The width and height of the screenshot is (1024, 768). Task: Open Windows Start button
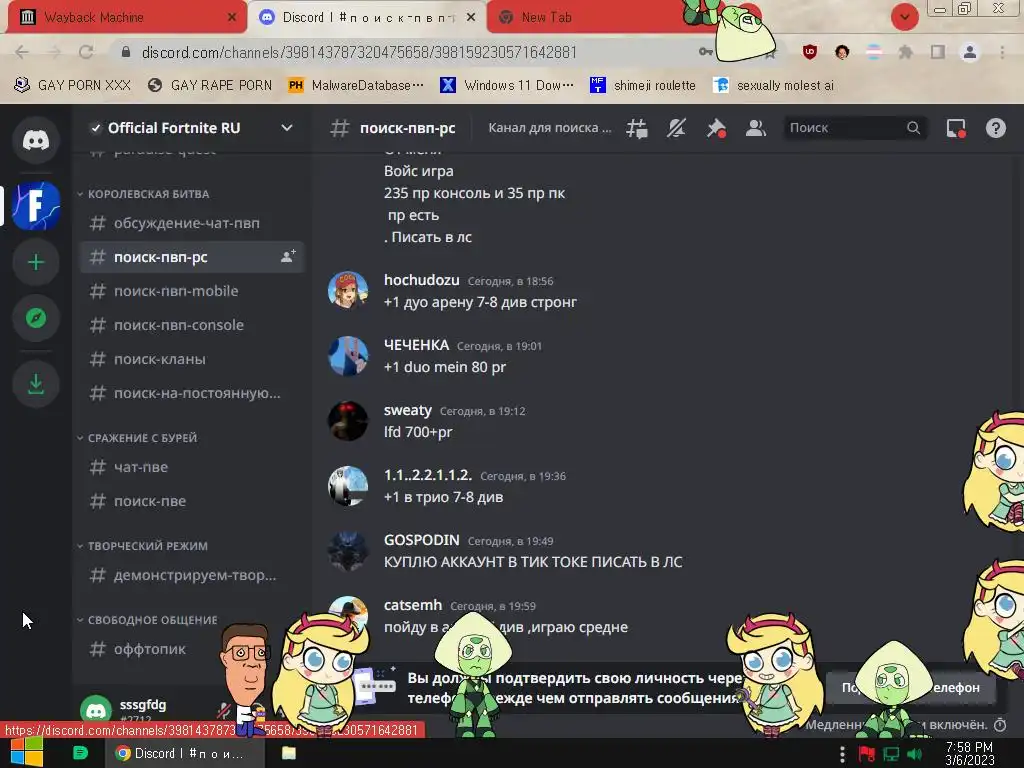point(27,752)
